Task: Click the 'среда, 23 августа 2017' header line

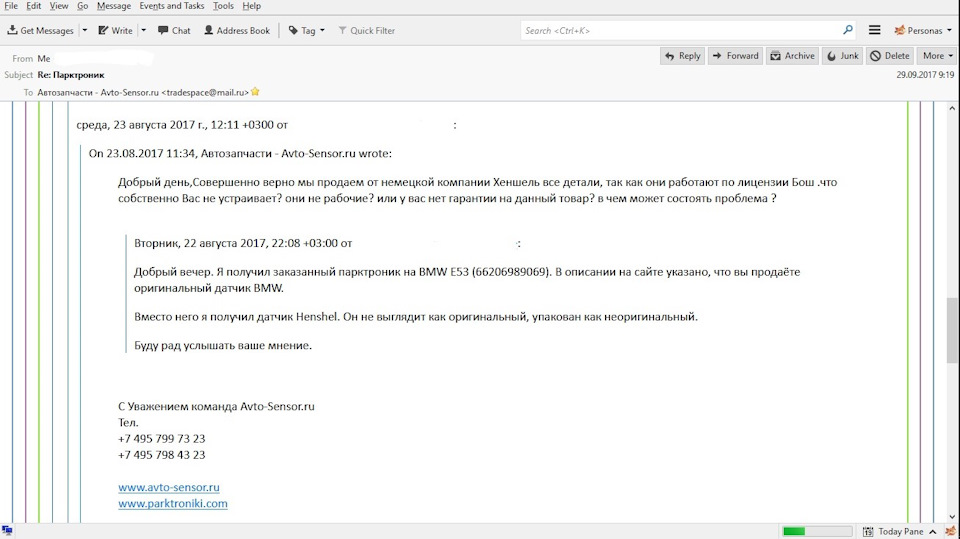Action: click(x=182, y=125)
